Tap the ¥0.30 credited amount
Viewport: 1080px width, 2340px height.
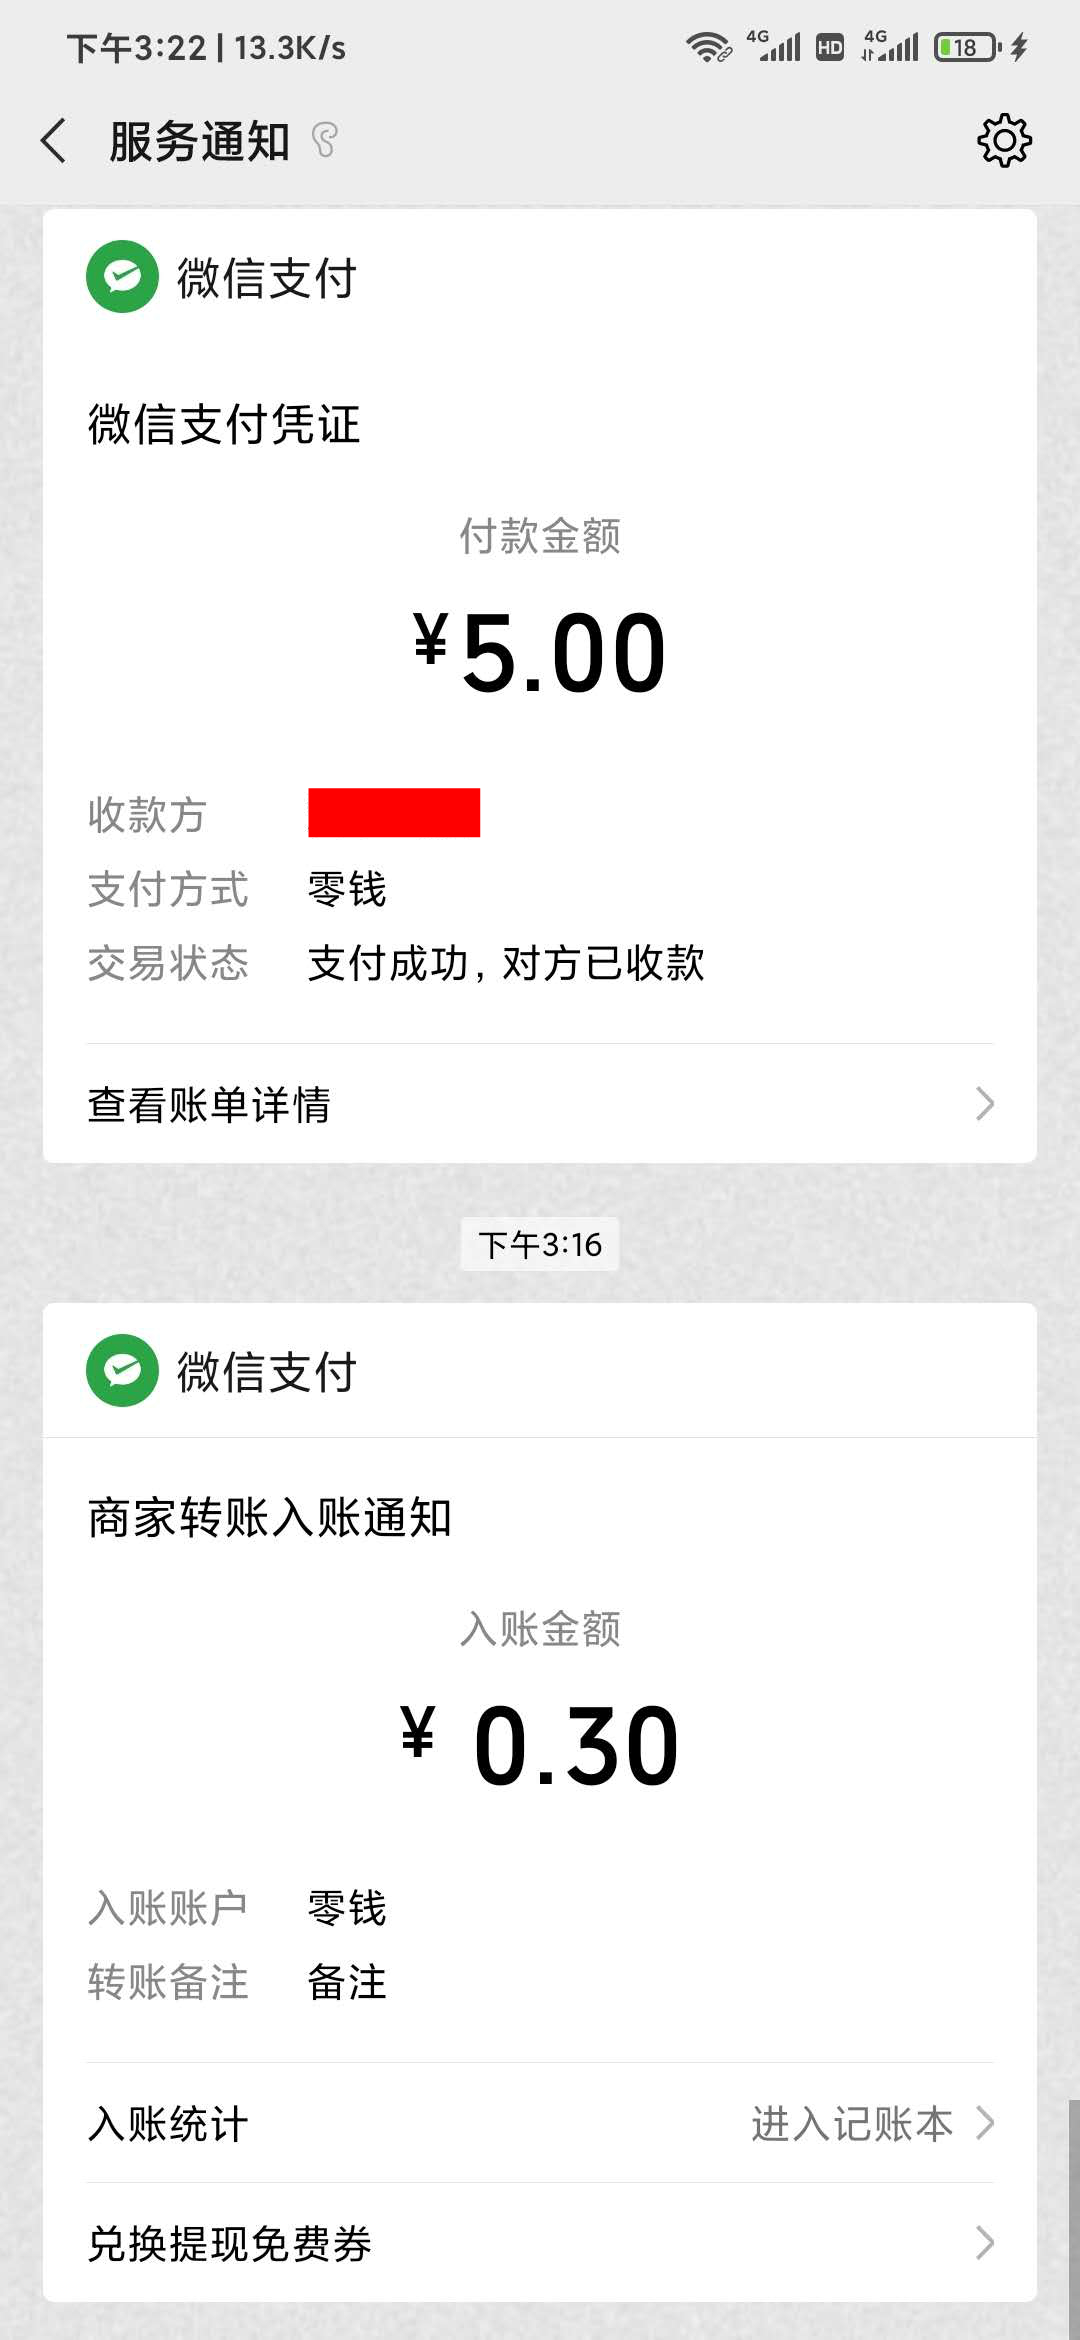tap(540, 1746)
